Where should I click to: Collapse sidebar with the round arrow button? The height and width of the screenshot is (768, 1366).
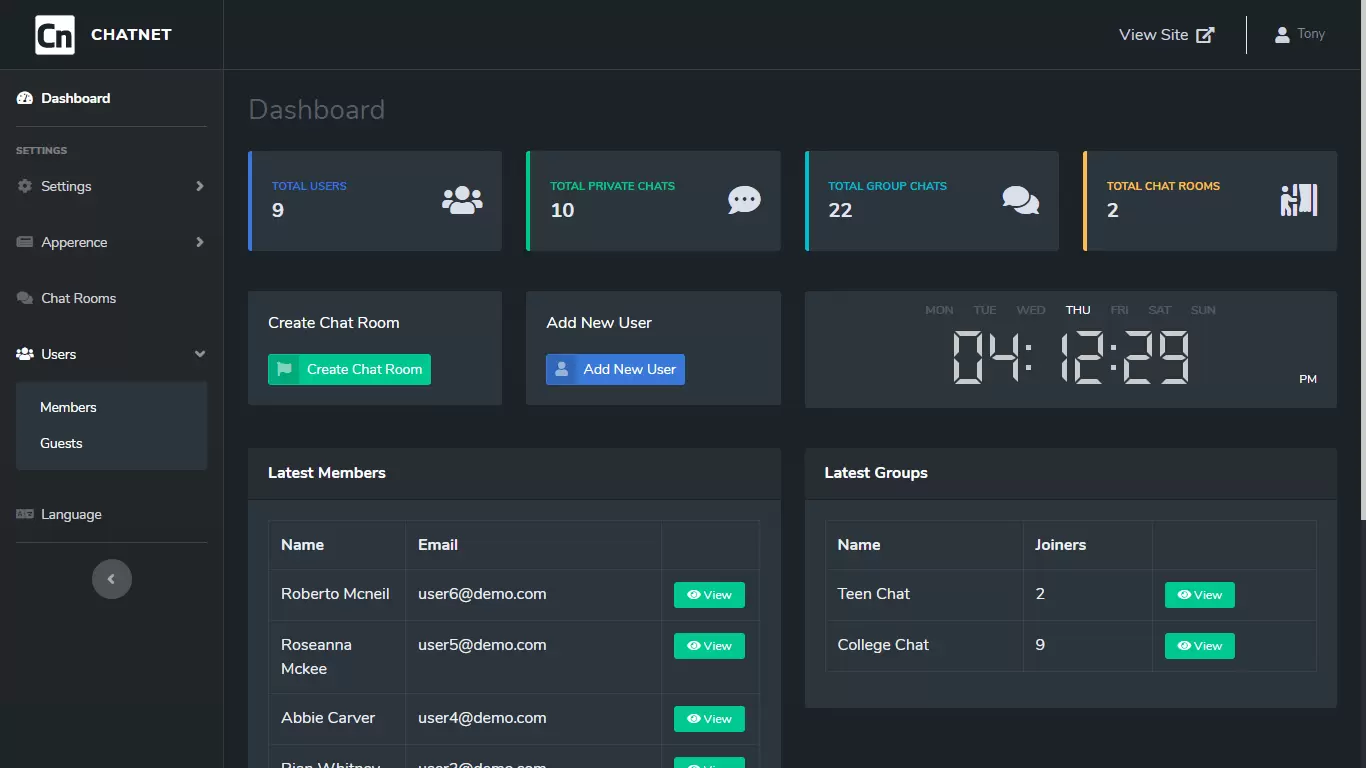112,579
